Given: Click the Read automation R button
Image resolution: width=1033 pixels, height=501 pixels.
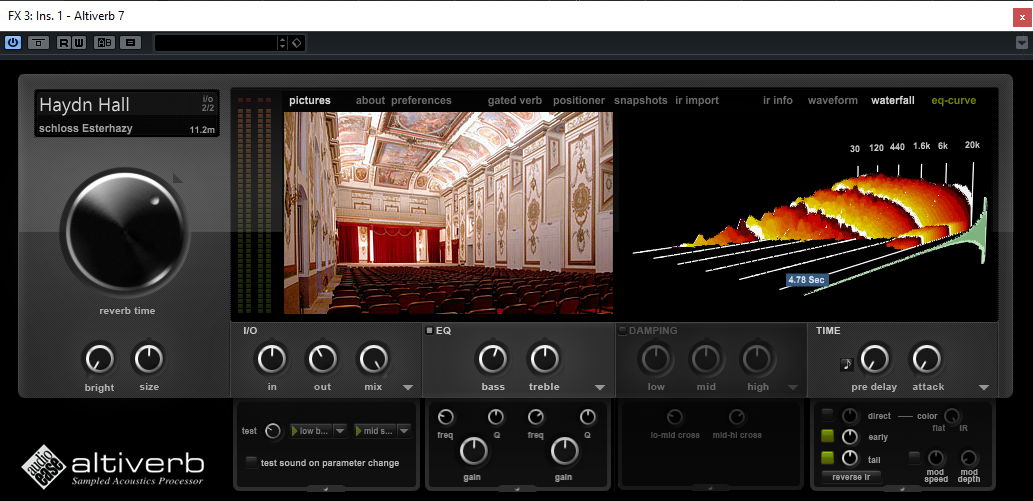Looking at the screenshot, I should pyautogui.click(x=64, y=43).
